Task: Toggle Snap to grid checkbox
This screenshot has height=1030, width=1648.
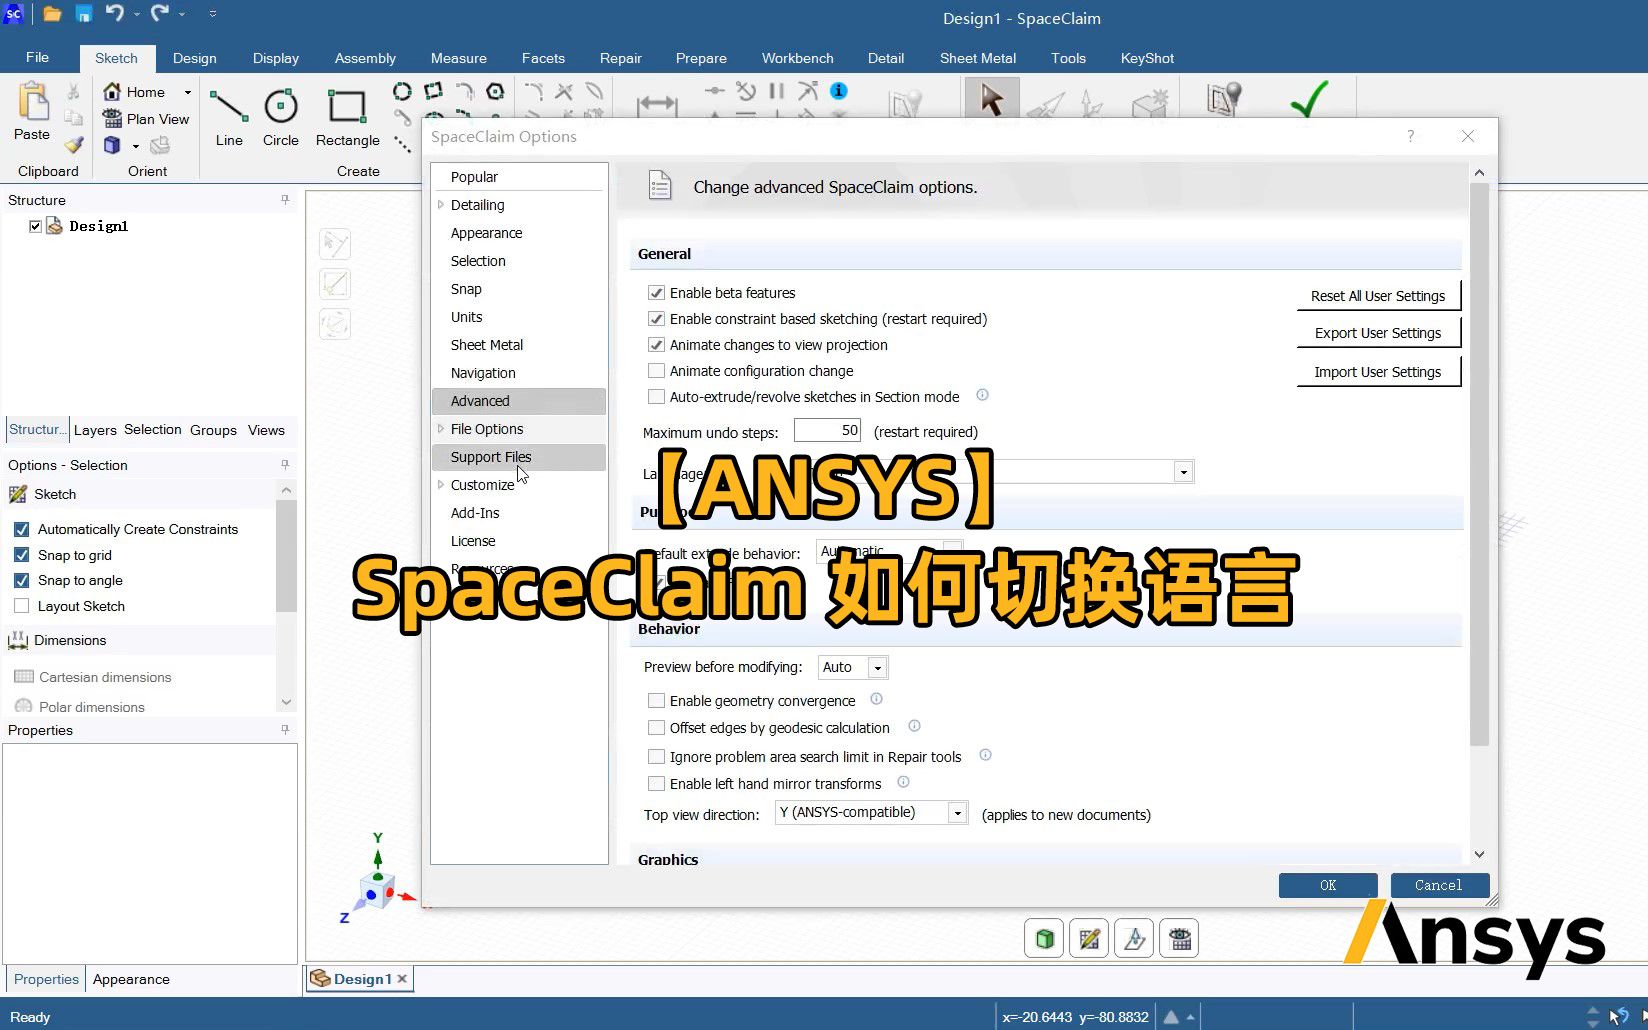Action: click(21, 555)
